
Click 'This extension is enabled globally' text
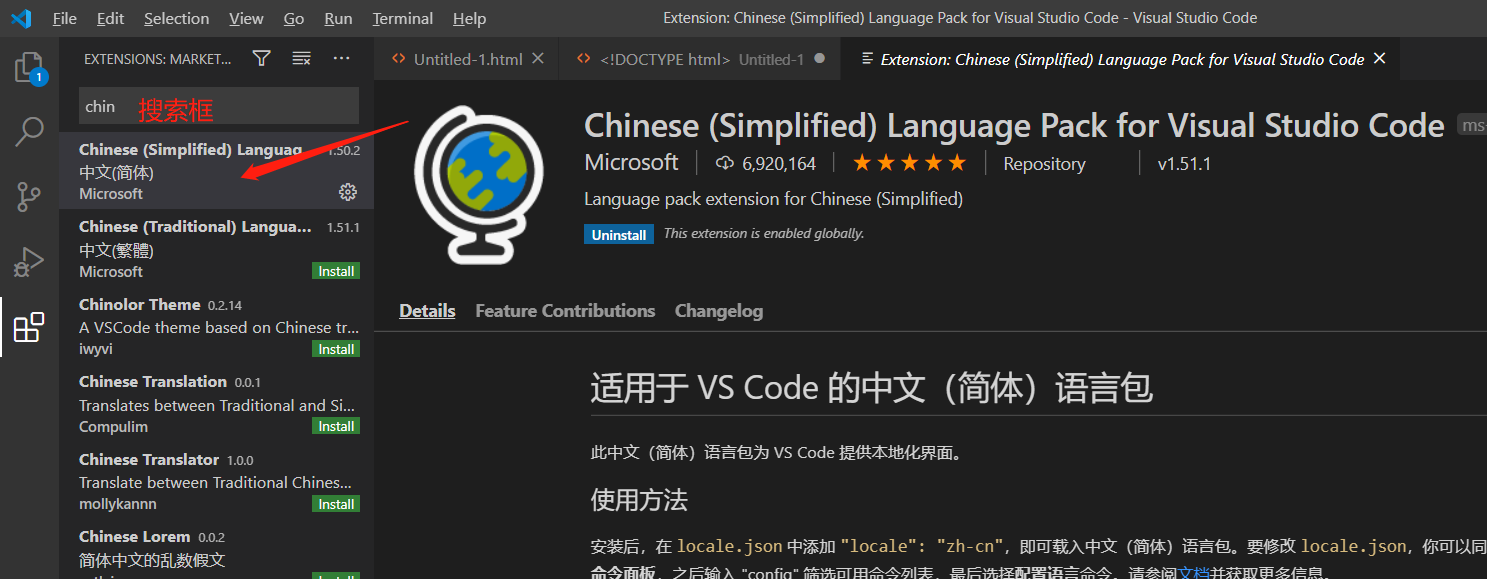click(x=764, y=233)
